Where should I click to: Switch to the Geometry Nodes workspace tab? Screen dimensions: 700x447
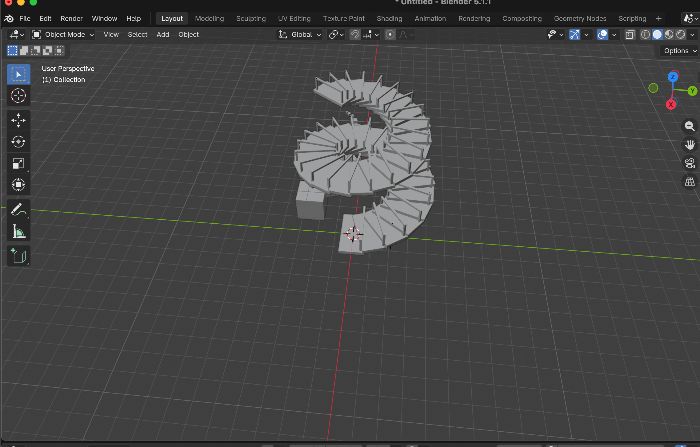tap(580, 18)
